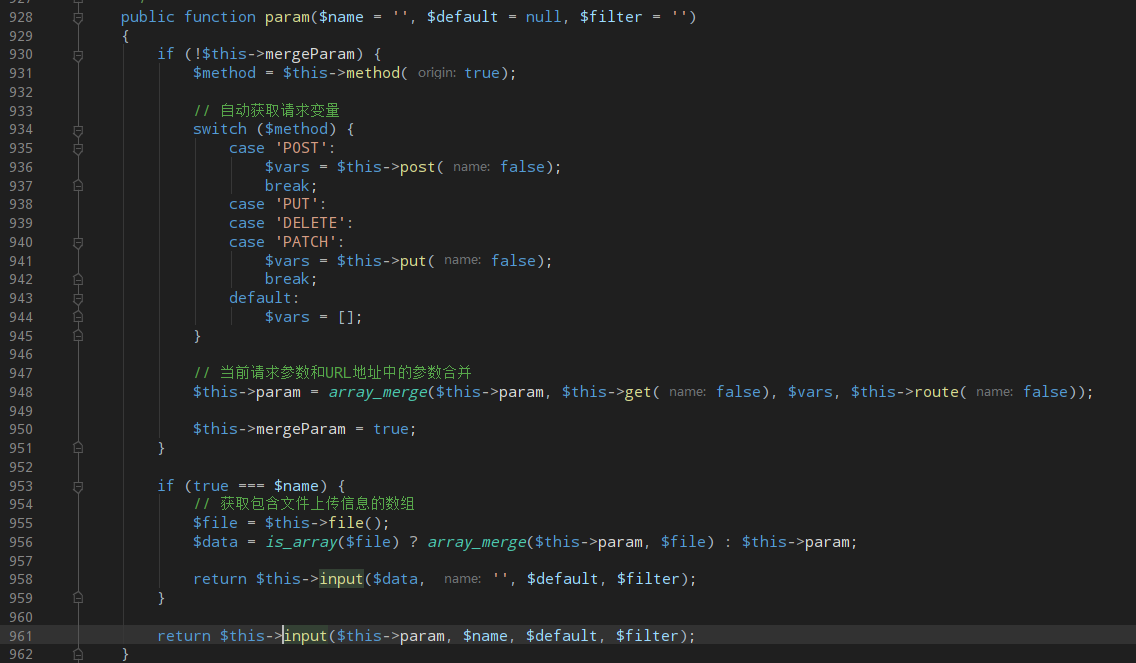Screen dimensions: 1136x663
Task: Click the empty array [] on line 944
Action: point(346,317)
